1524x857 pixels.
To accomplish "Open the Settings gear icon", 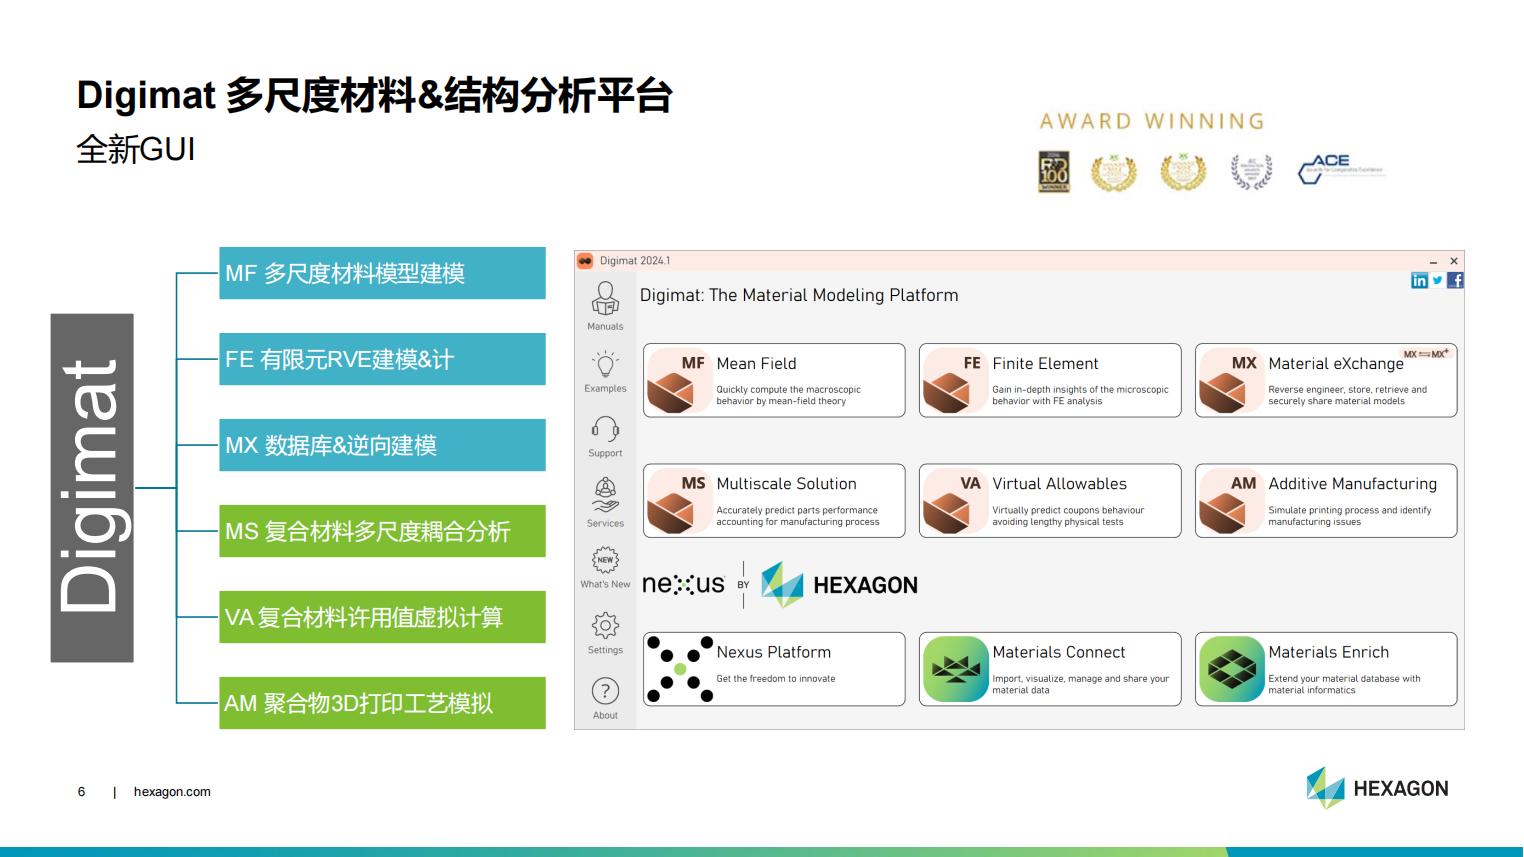I will [x=605, y=626].
